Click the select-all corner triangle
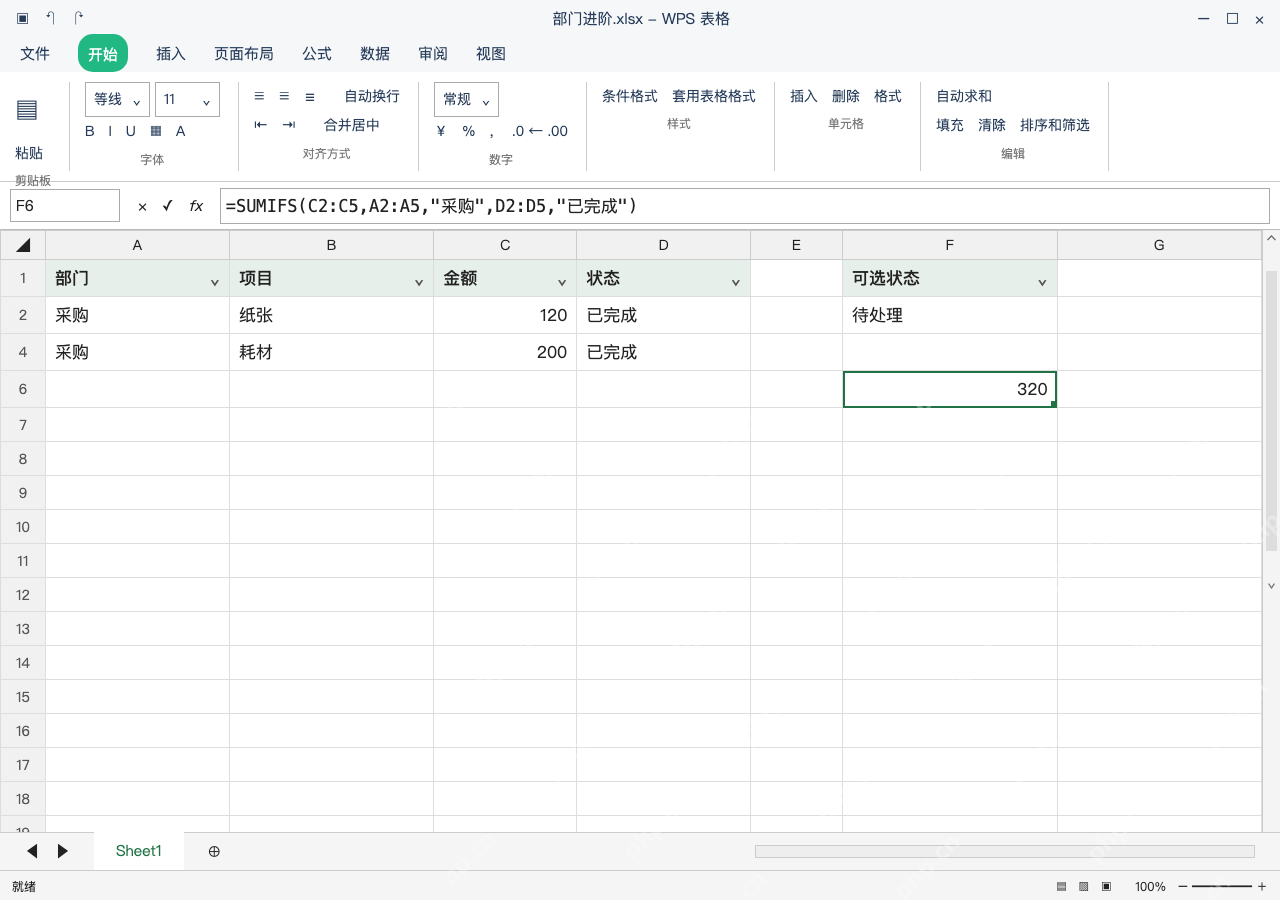The image size is (1280, 900). (x=23, y=245)
